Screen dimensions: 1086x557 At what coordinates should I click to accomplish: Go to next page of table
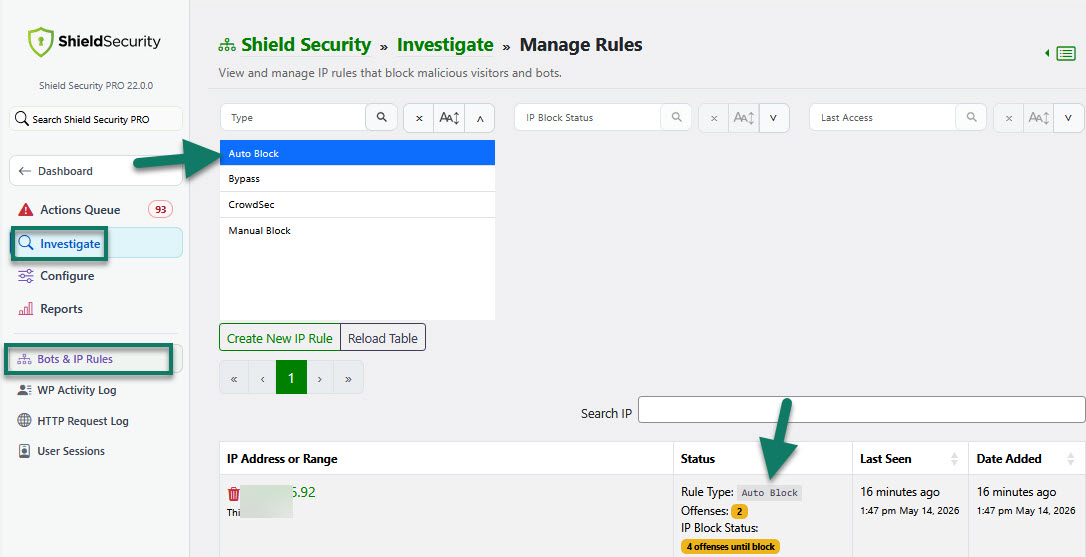(319, 378)
